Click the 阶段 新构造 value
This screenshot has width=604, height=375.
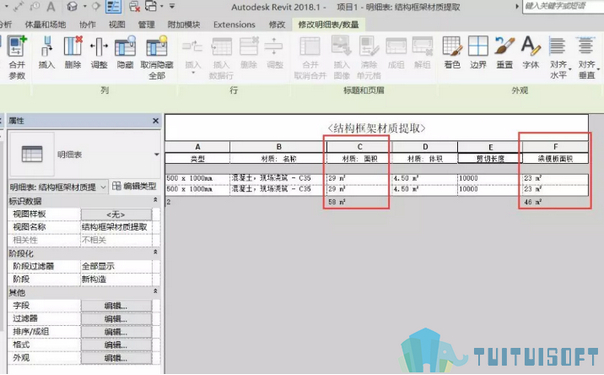pos(117,279)
